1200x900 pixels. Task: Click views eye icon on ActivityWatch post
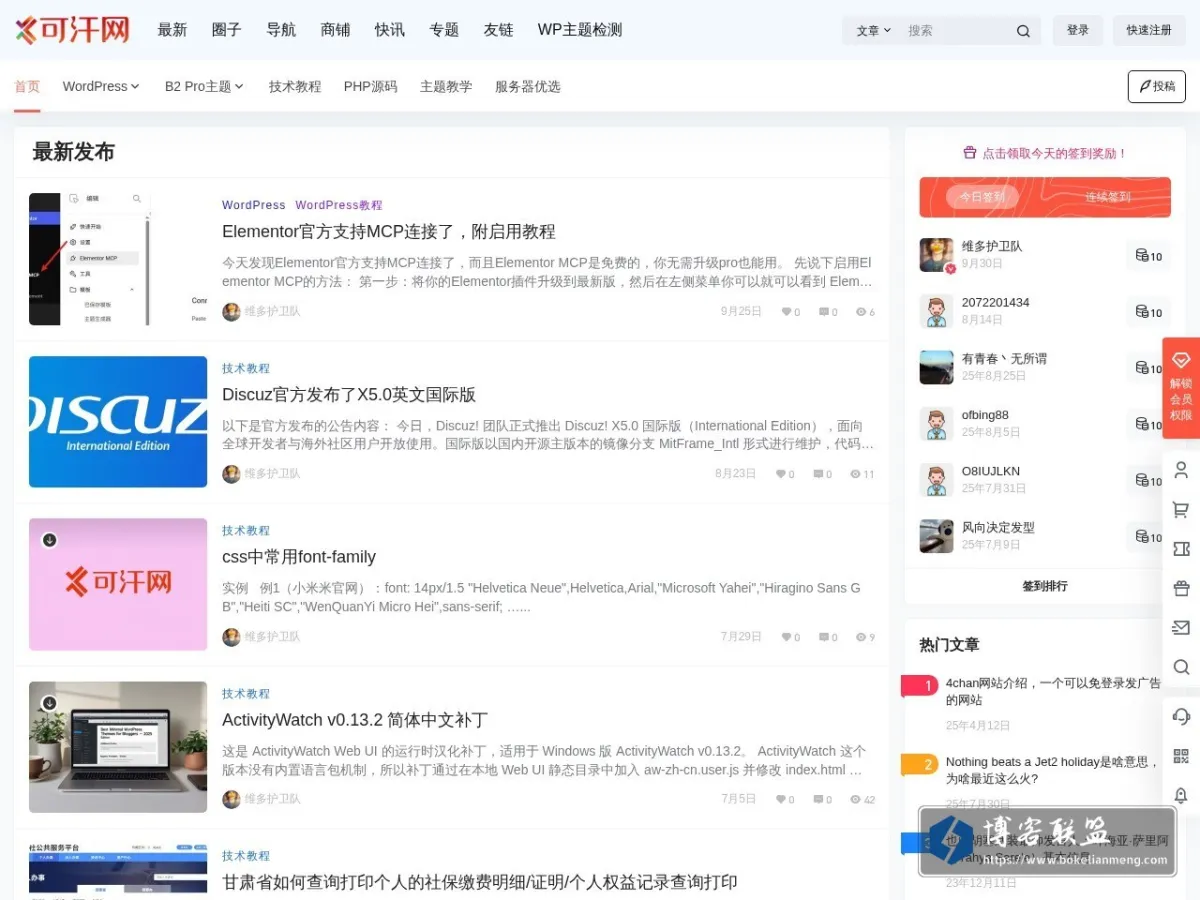855,799
